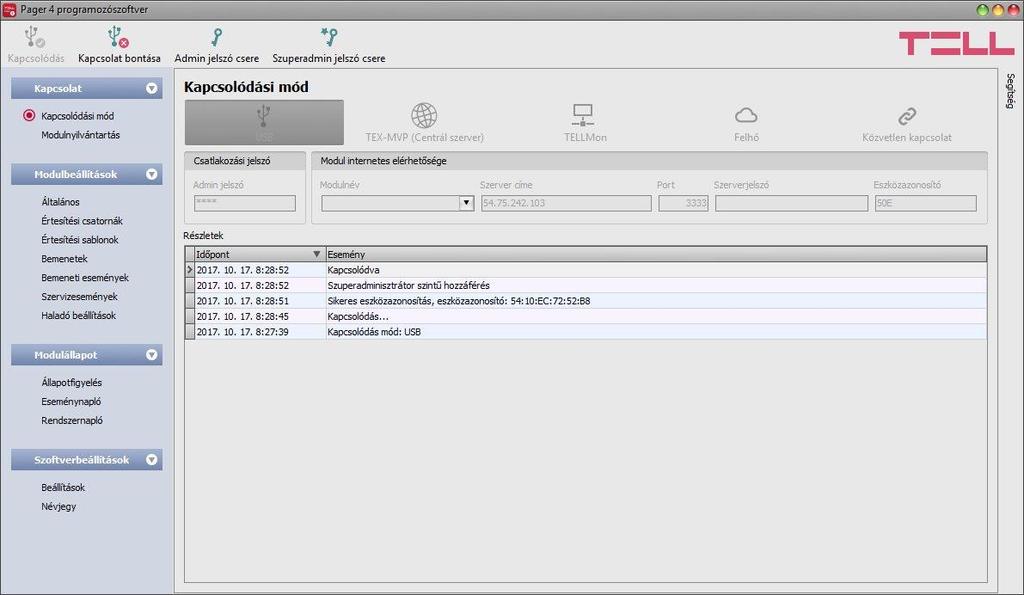Open the Segítség help side panel
Viewport: 1024px width, 595px height.
tap(1010, 91)
